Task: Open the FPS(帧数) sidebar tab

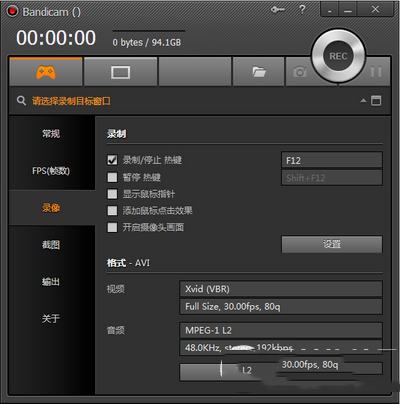Action: [x=51, y=171]
